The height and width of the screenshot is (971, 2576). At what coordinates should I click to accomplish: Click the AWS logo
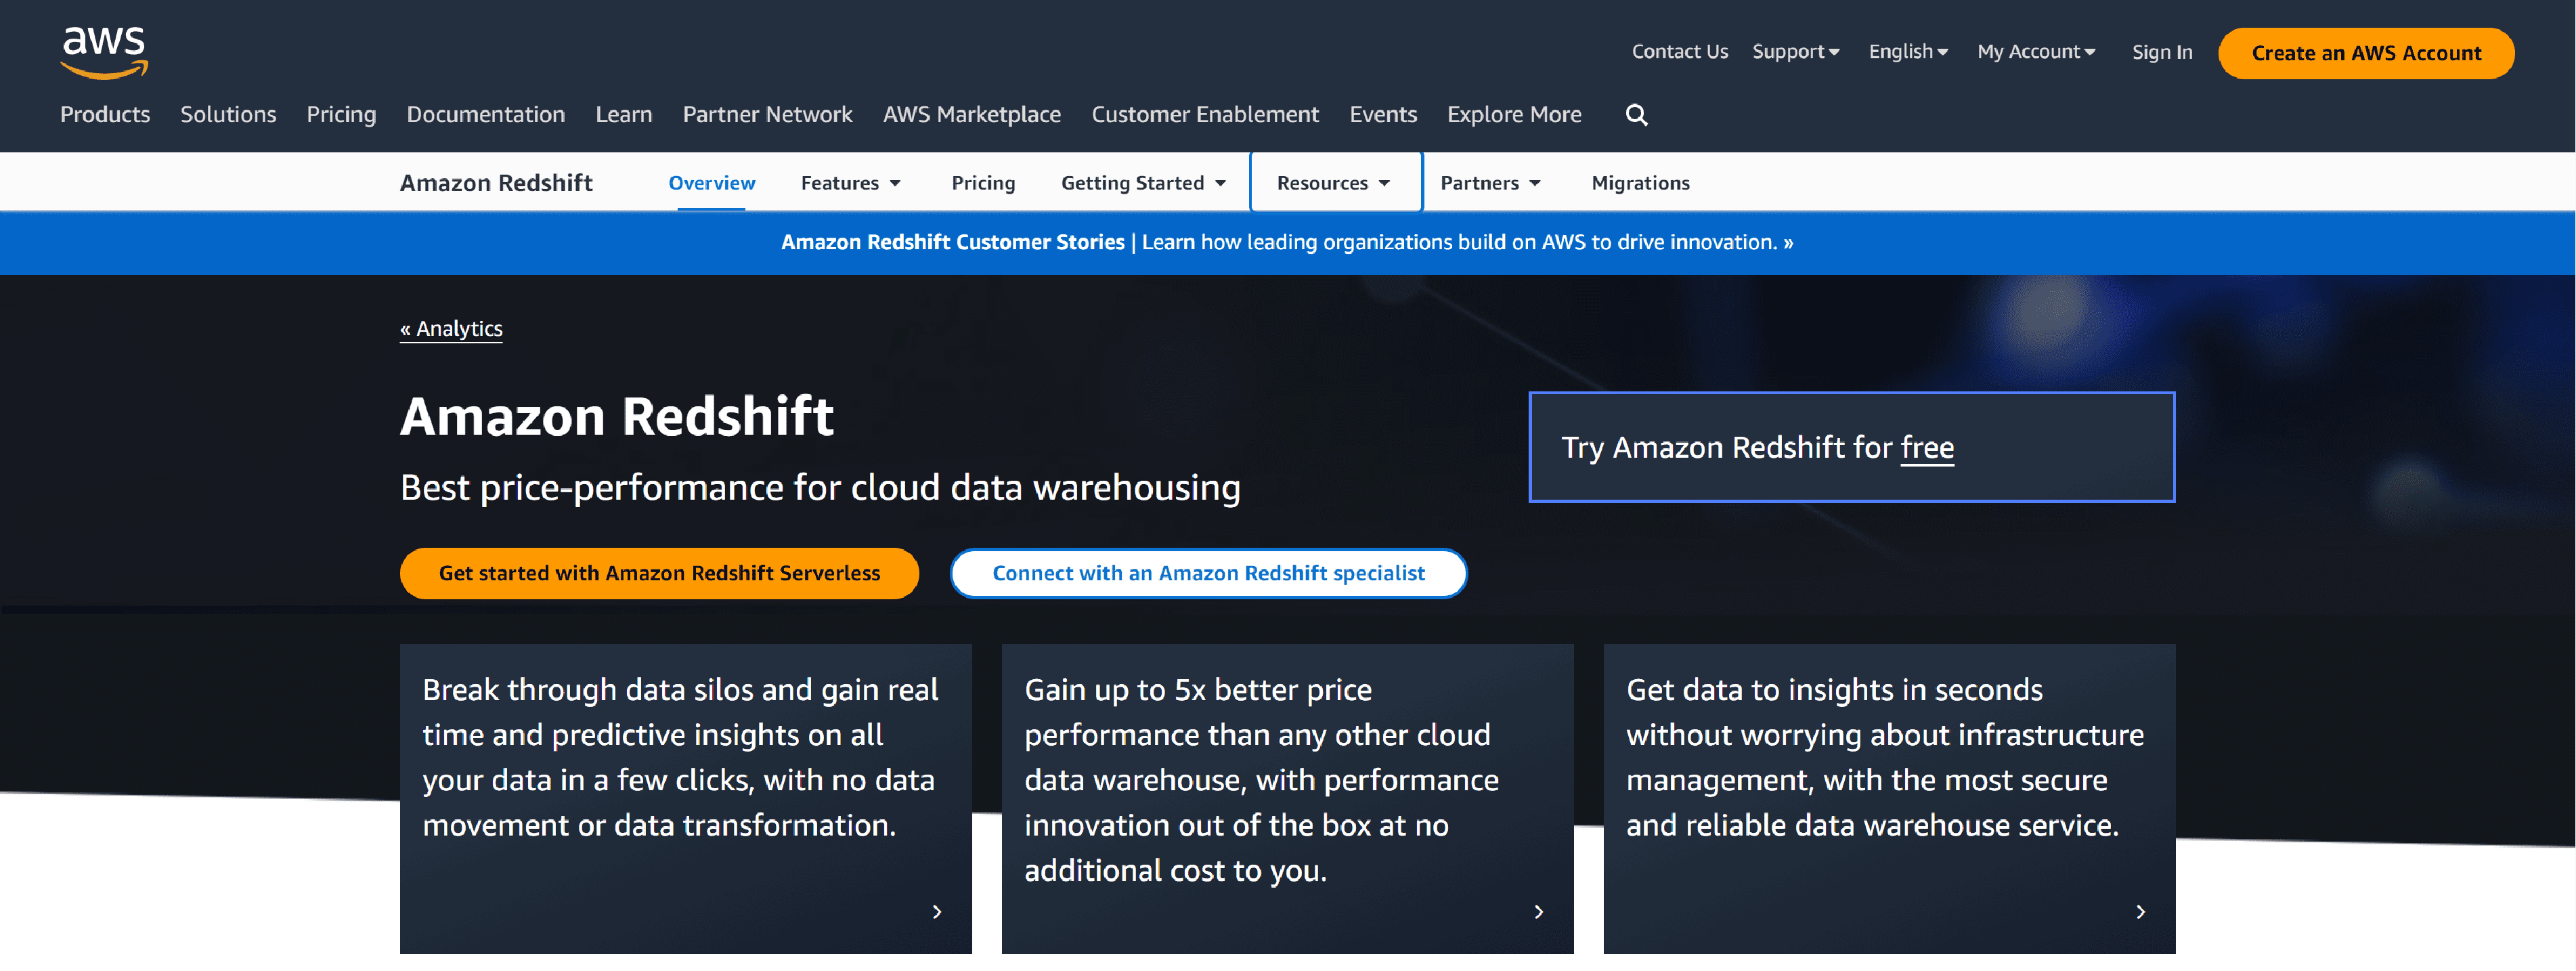tap(104, 52)
